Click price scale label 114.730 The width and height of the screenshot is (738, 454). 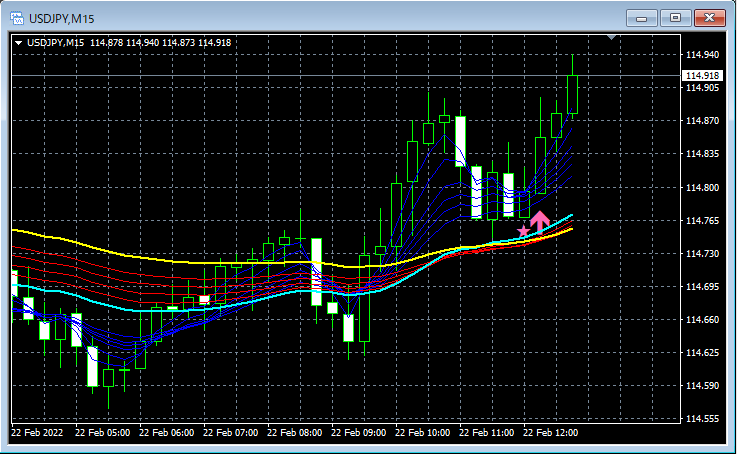[702, 254]
